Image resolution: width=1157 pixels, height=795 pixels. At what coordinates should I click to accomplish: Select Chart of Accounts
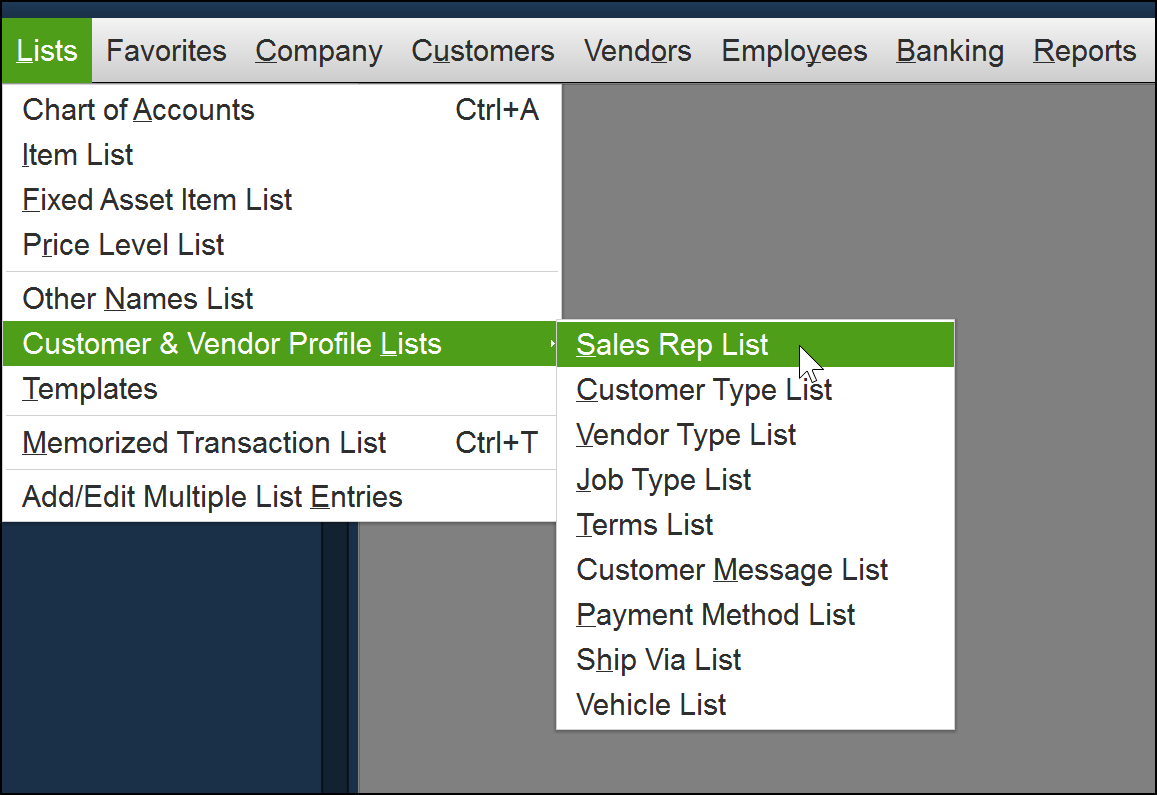[280, 110]
